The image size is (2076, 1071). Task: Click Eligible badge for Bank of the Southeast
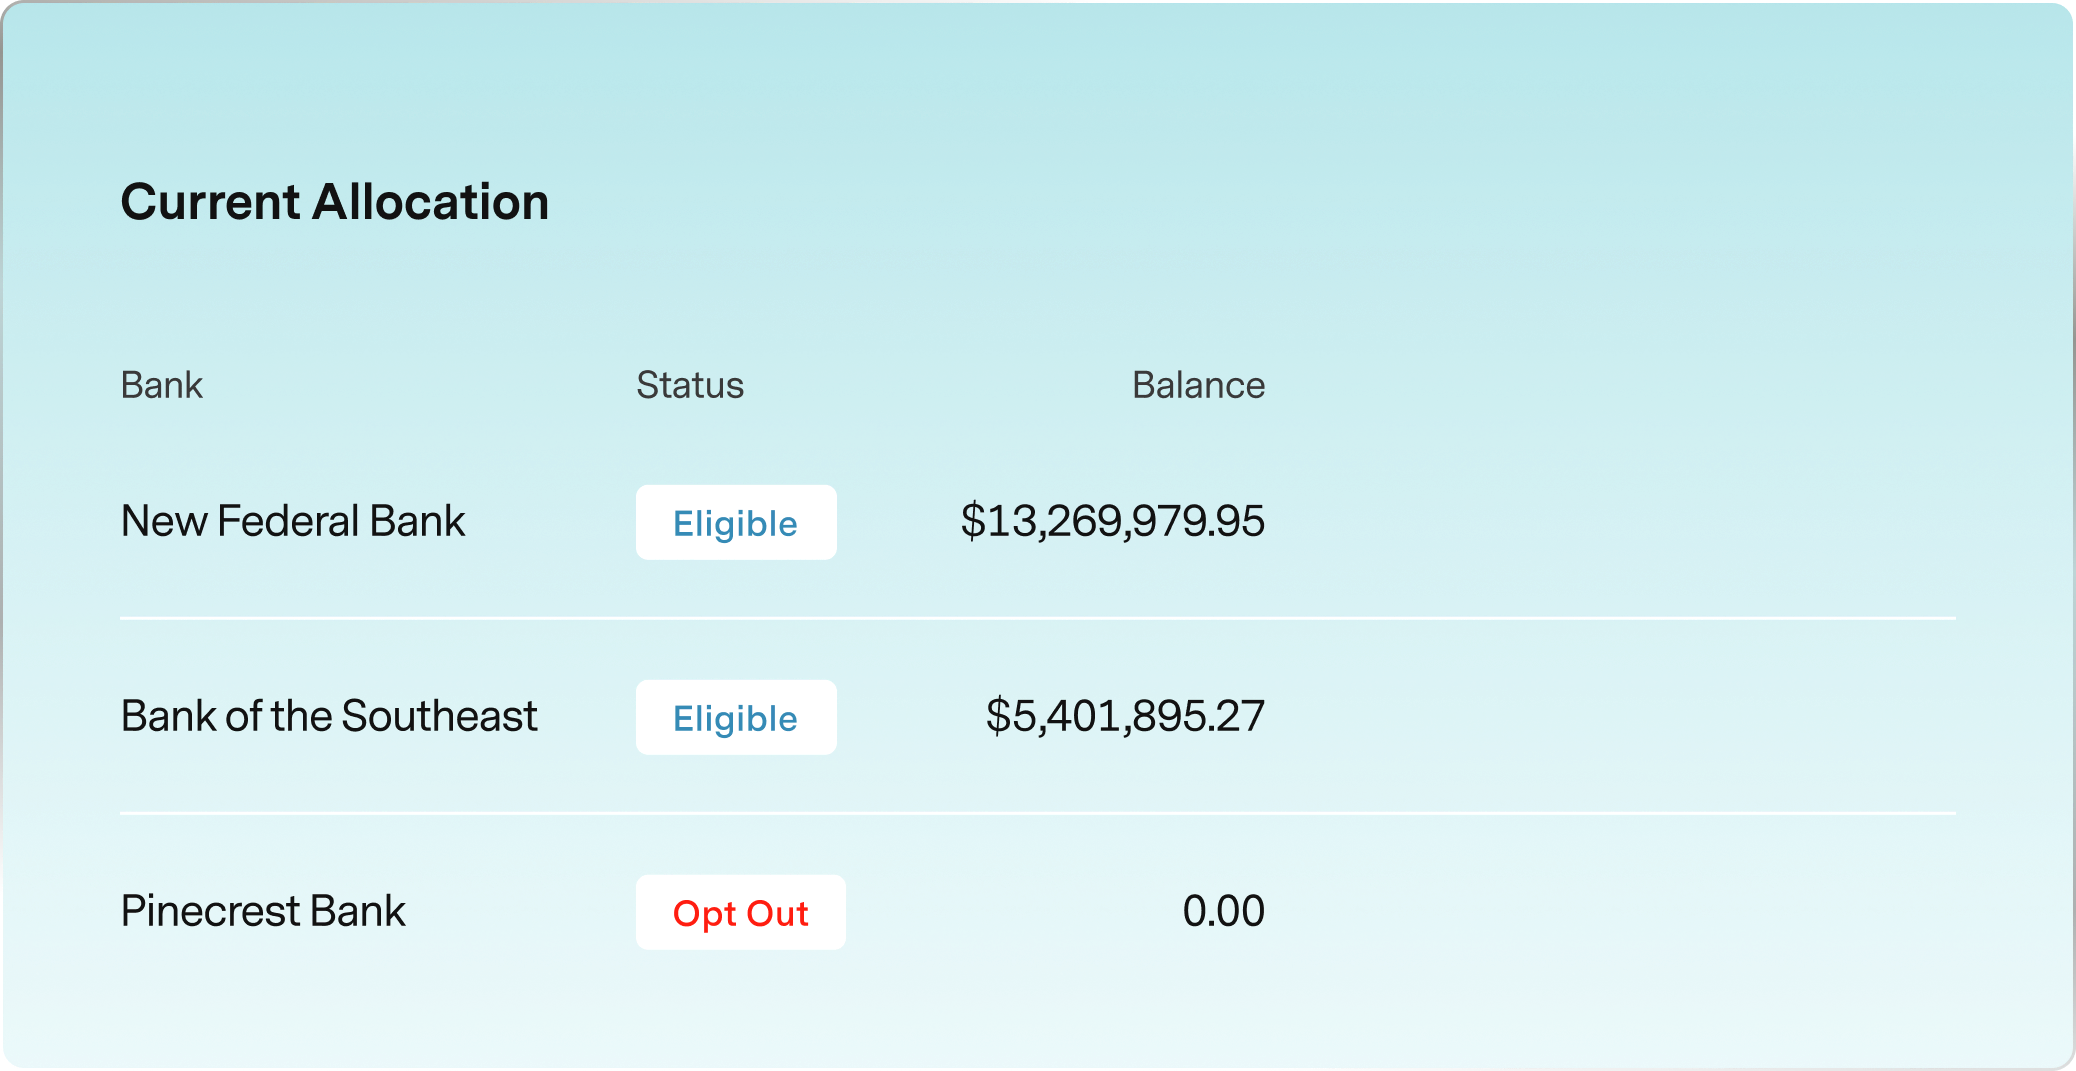tap(736, 718)
